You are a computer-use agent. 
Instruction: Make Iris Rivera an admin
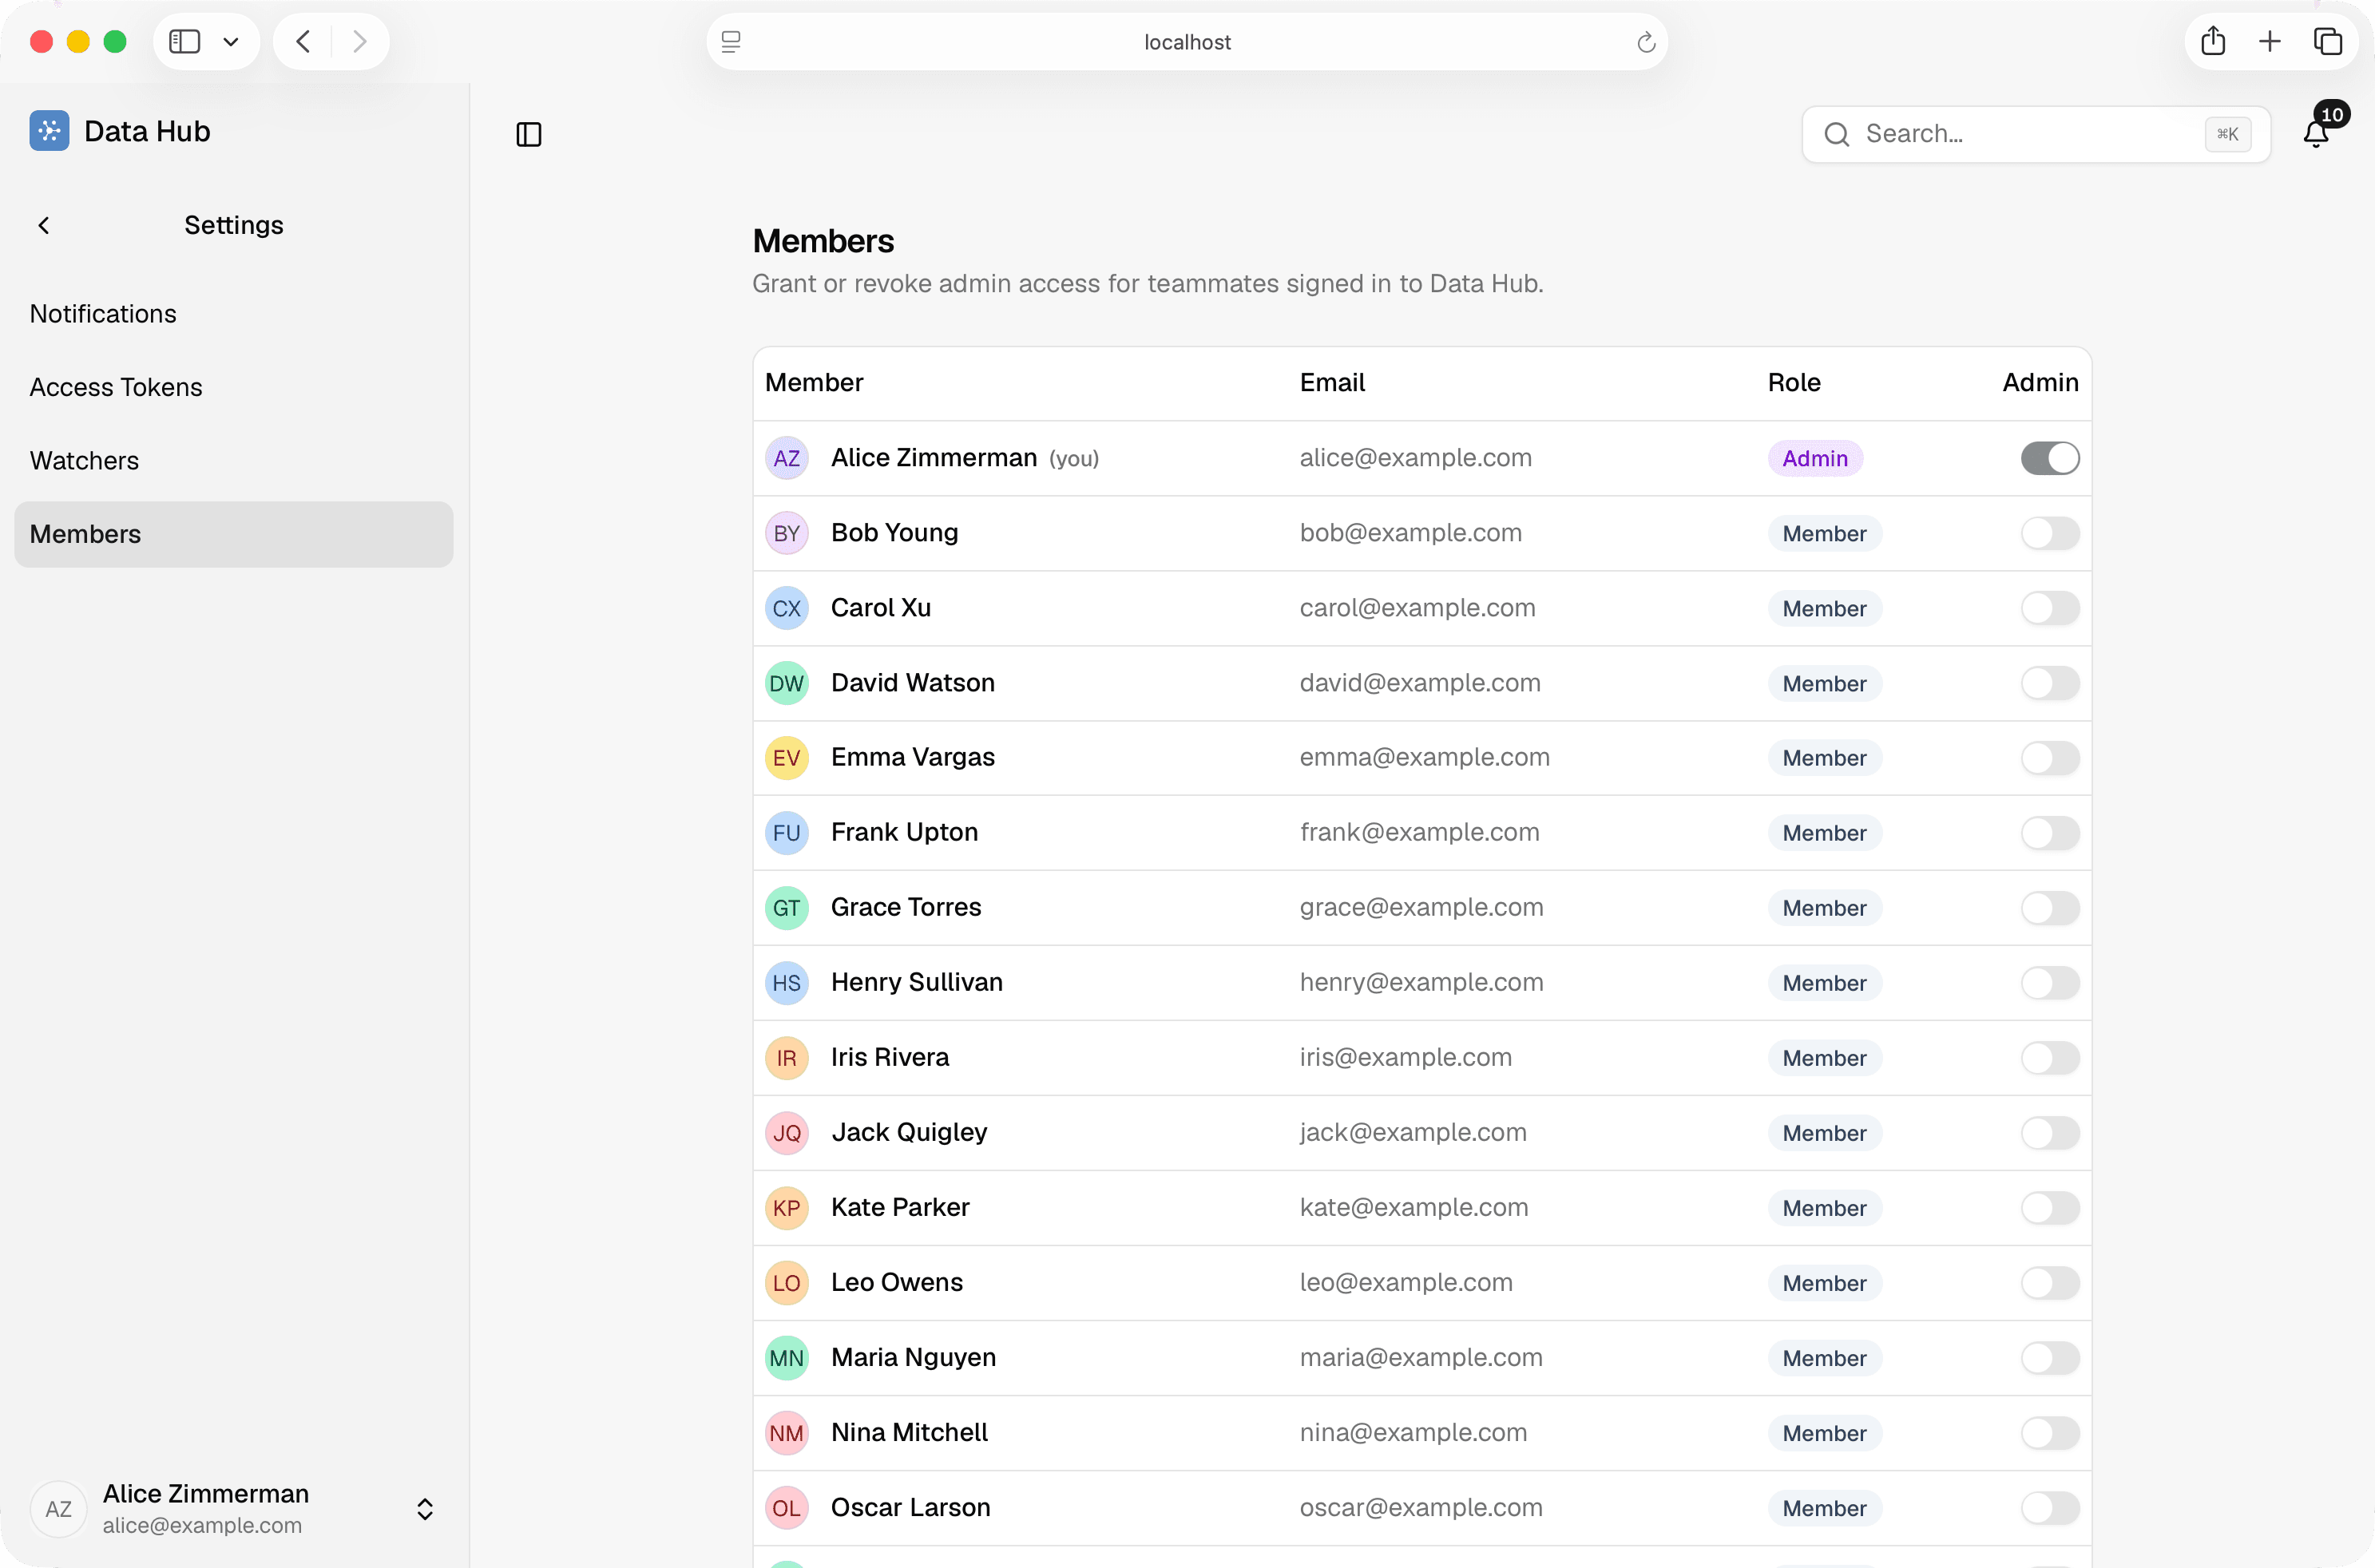(x=2050, y=1058)
